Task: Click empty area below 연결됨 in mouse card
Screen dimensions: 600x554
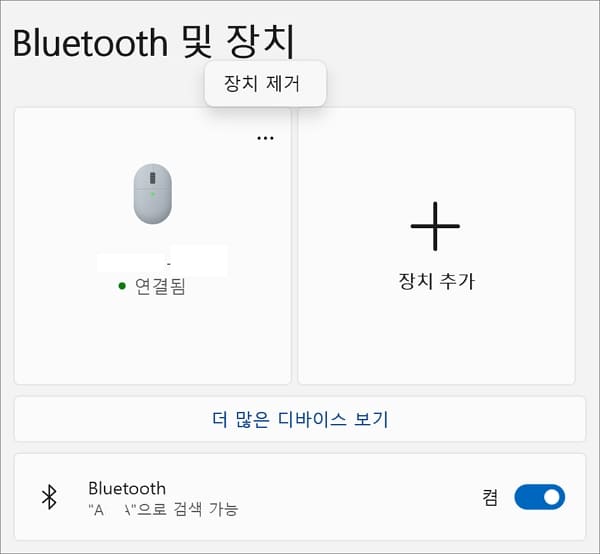Action: [153, 341]
